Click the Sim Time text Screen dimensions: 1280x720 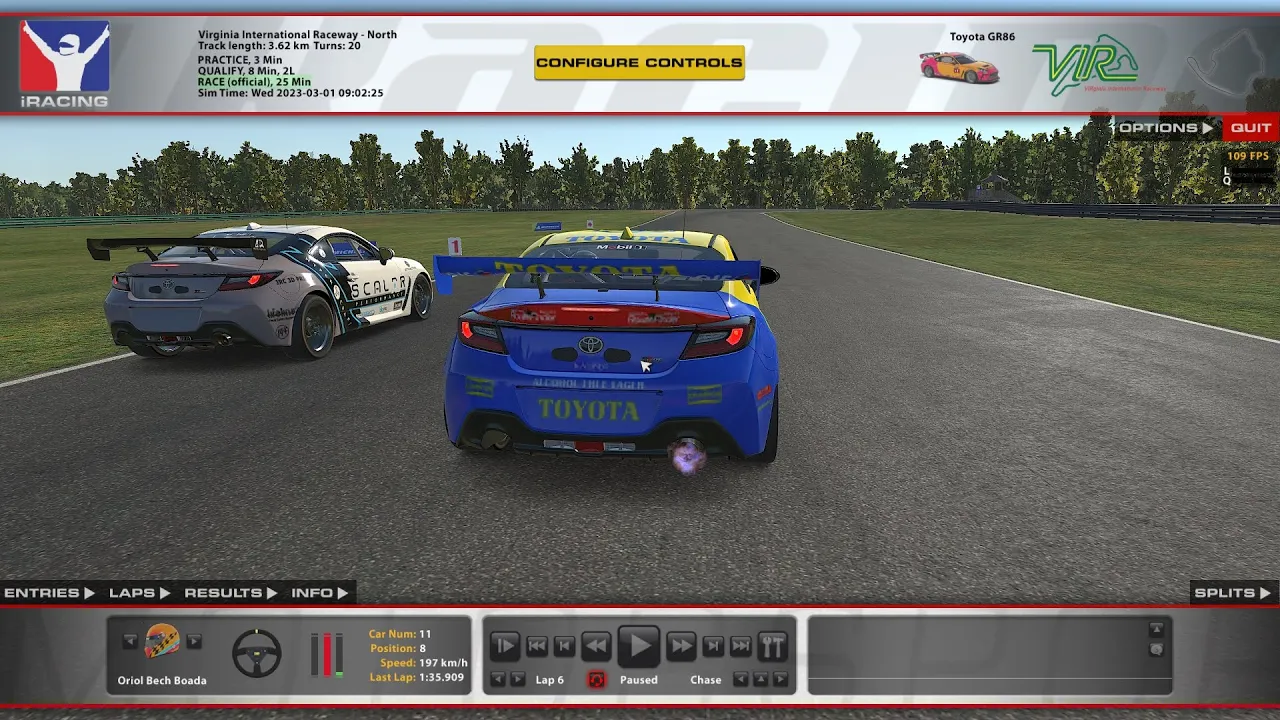tap(290, 93)
